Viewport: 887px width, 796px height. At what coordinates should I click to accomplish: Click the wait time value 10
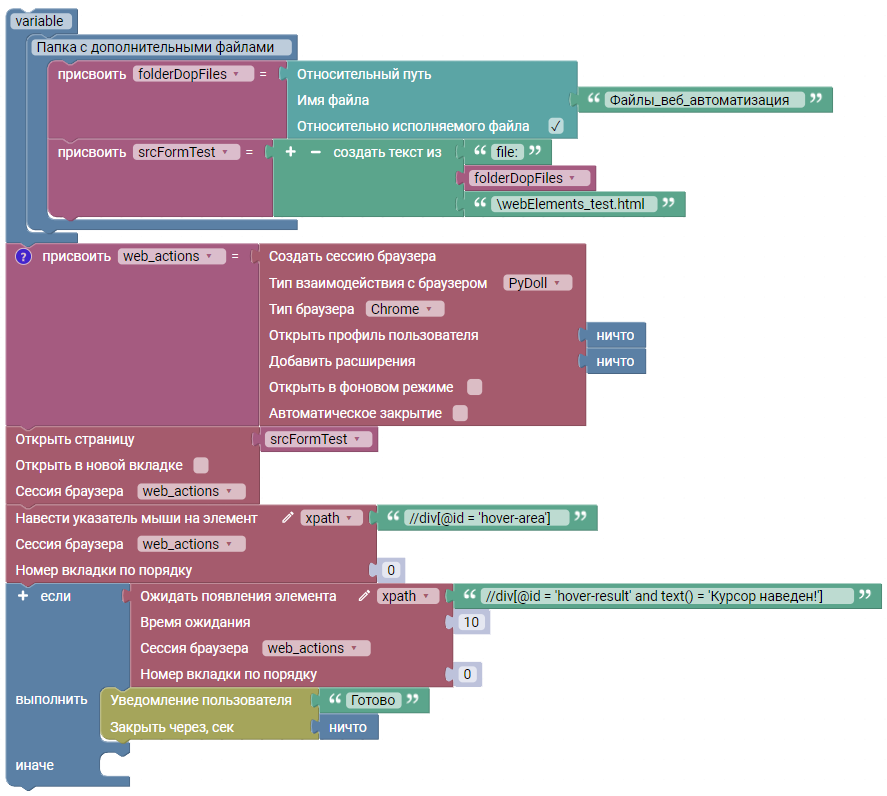tap(471, 622)
